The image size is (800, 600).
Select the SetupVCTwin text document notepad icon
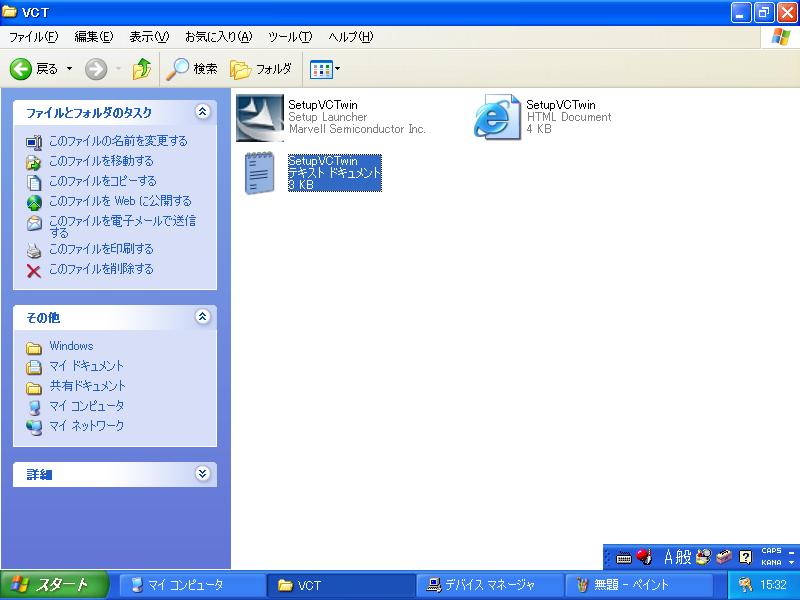coord(260,173)
